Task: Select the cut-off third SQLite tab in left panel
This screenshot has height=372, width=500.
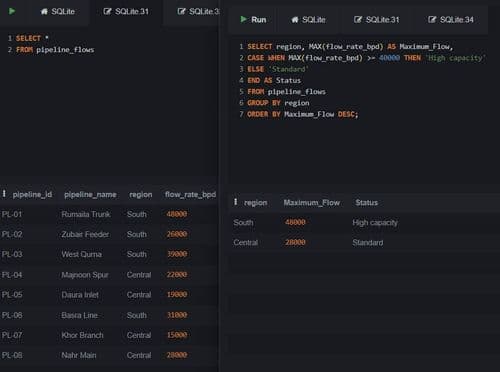Action: 198,12
